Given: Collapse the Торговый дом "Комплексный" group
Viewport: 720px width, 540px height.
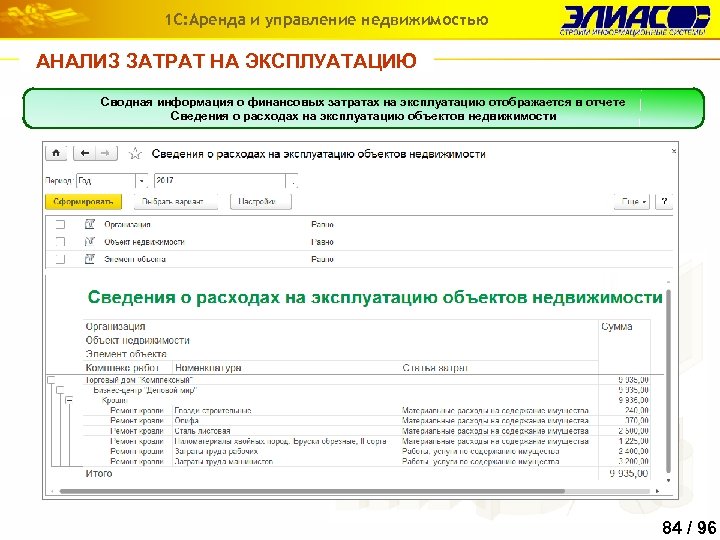Looking at the screenshot, I should tap(51, 380).
